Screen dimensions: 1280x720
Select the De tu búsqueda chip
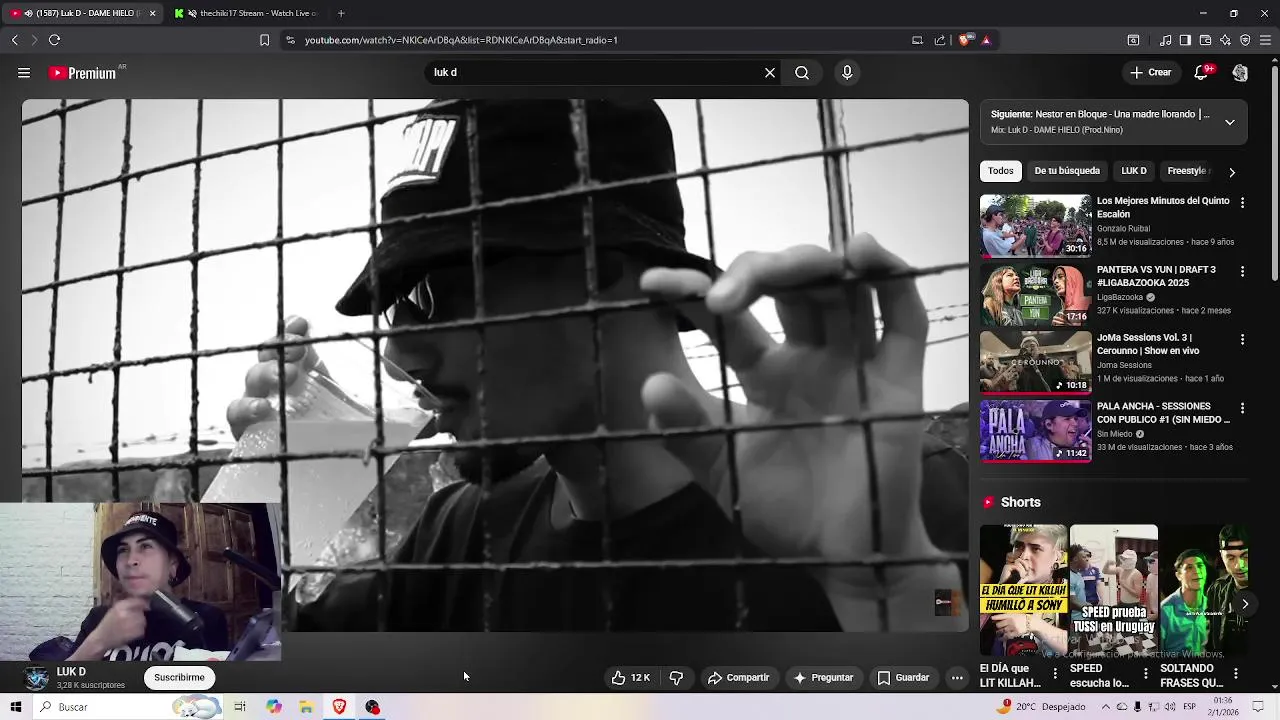tap(1067, 171)
